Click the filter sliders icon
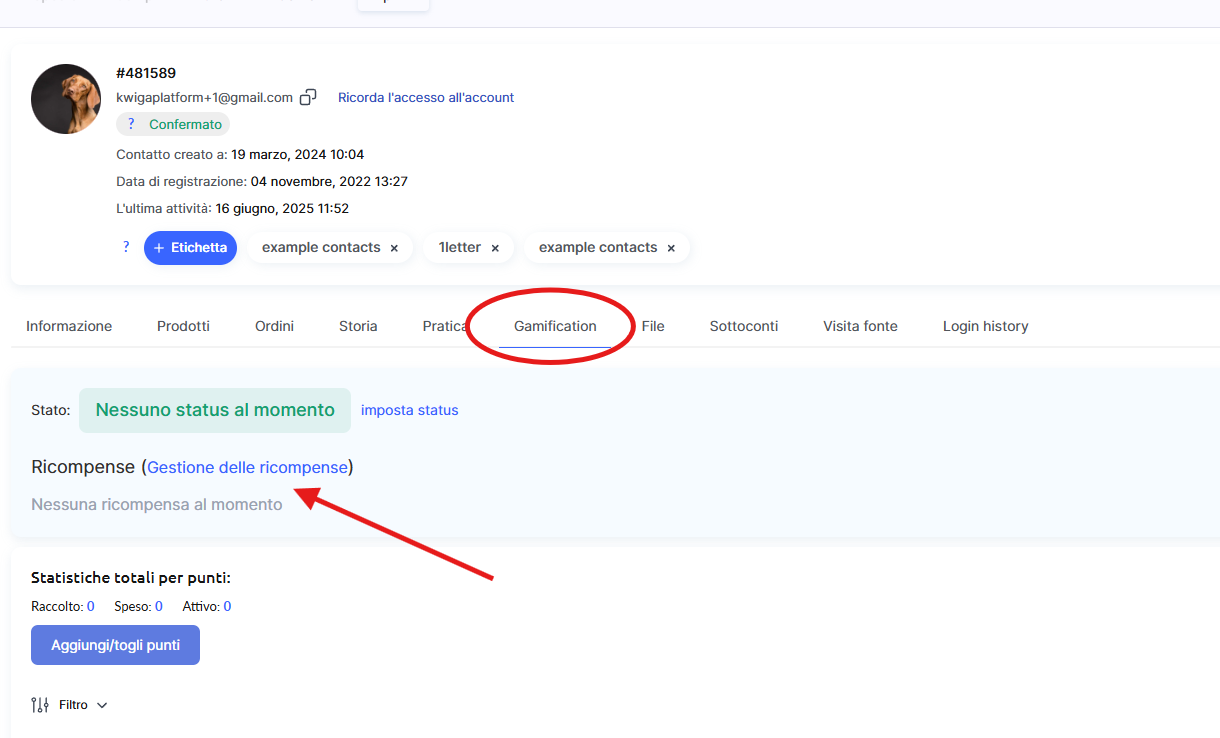Viewport: 1220px width, 738px height. tap(40, 705)
